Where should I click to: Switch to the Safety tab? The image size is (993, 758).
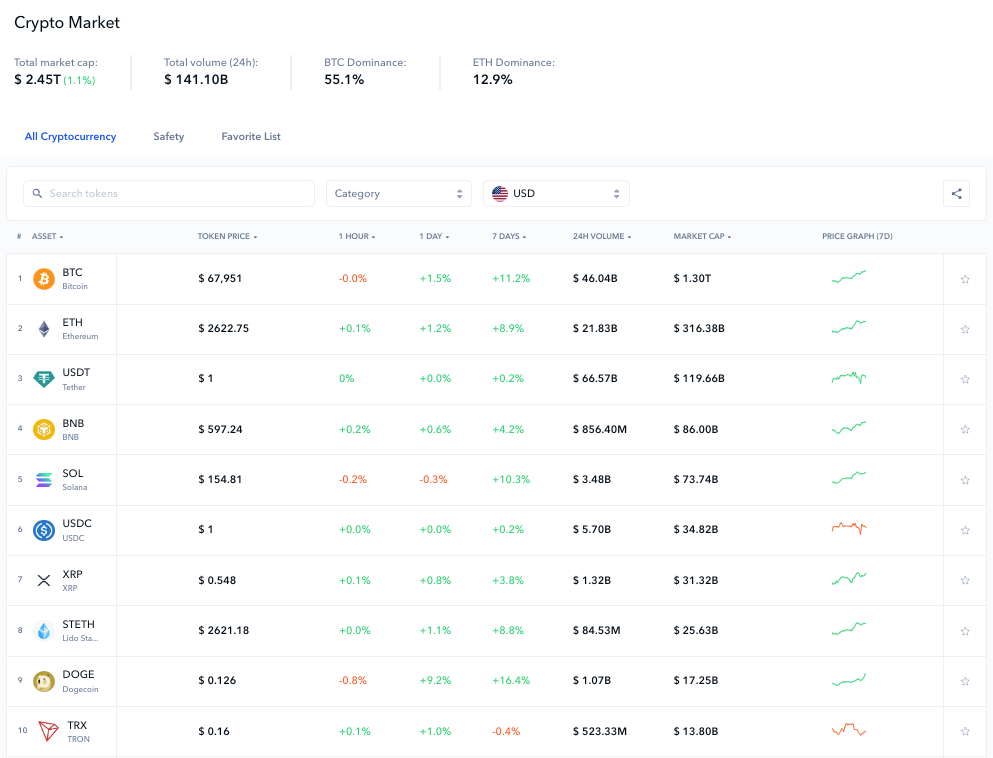[x=168, y=136]
